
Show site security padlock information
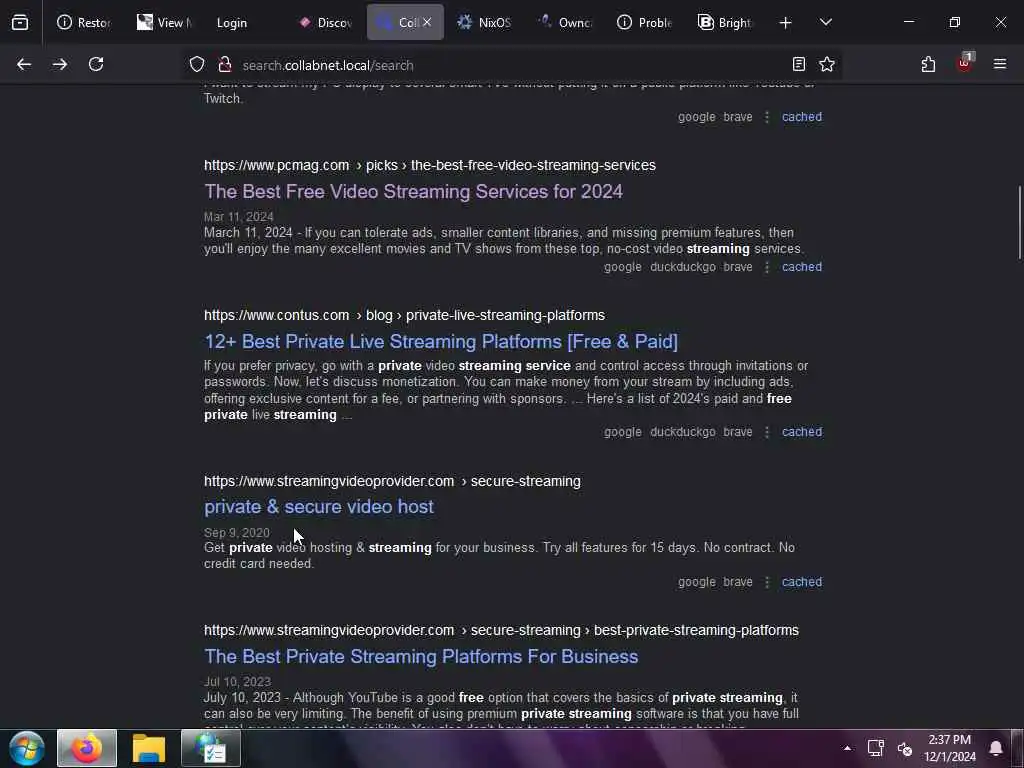225,64
